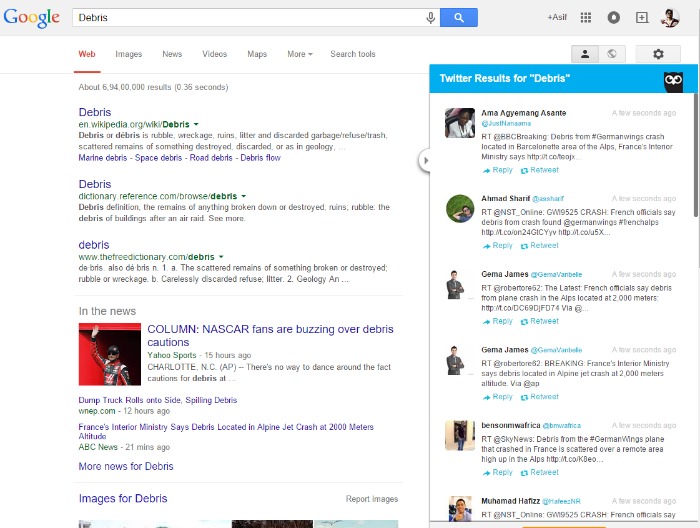
Task: Switch to the Maps tab
Action: pos(257,54)
